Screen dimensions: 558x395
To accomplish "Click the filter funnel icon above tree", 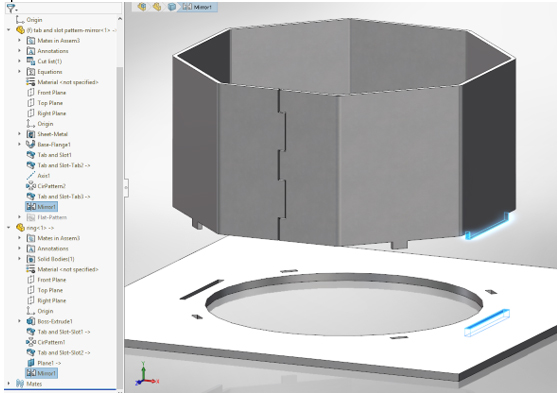I will 11,8.
